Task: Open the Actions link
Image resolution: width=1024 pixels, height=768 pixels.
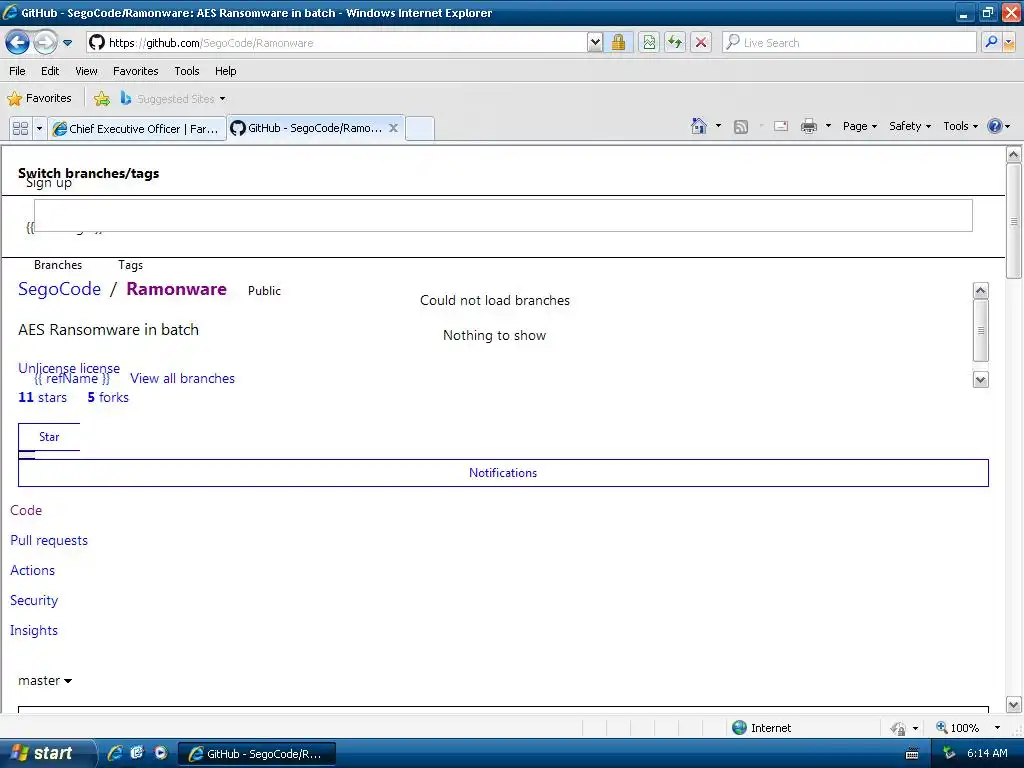Action: [33, 571]
